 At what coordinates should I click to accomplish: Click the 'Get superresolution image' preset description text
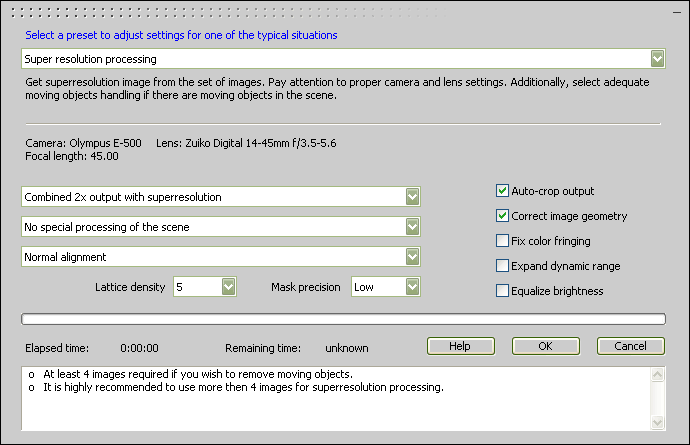tap(337, 88)
